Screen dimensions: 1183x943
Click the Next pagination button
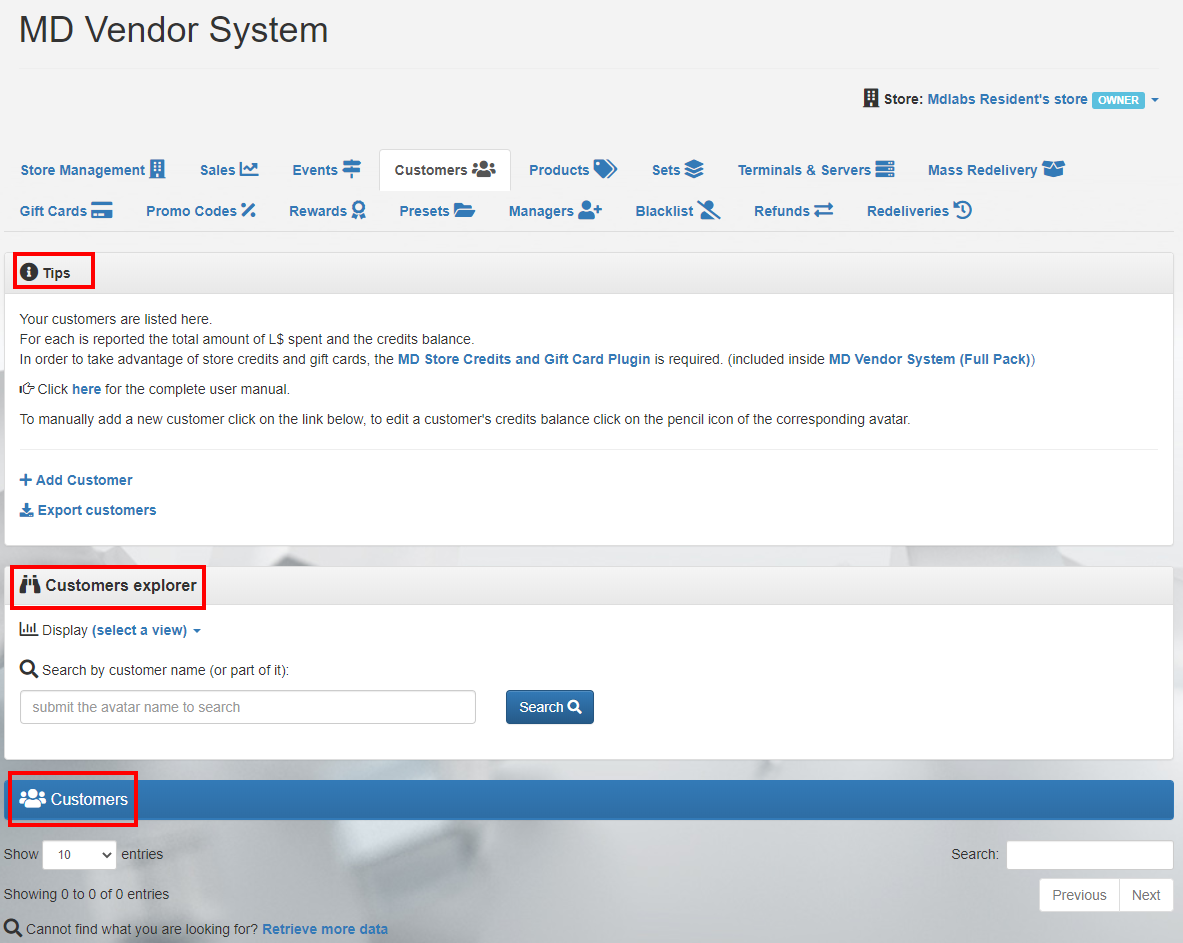[1146, 895]
